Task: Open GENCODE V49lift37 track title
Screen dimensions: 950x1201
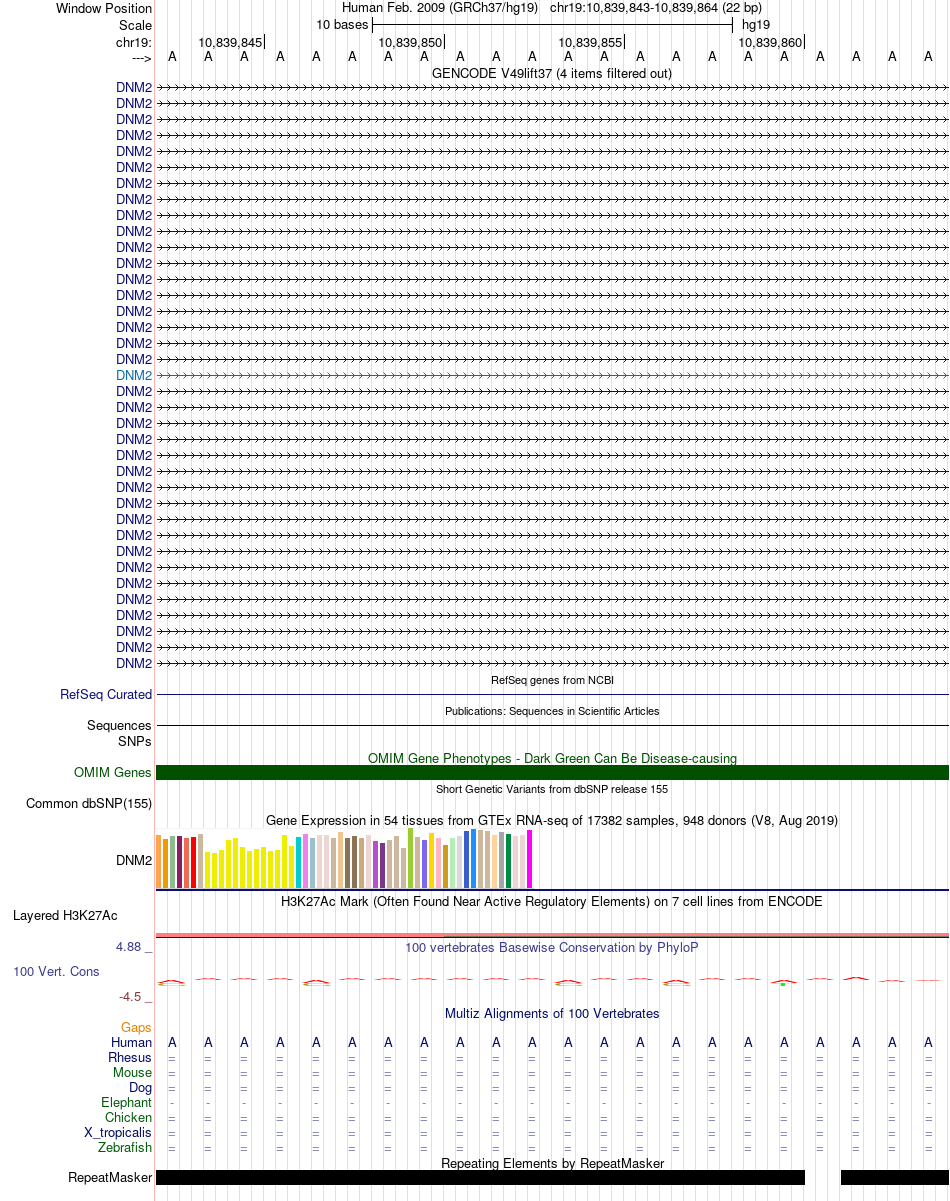Action: (552, 73)
